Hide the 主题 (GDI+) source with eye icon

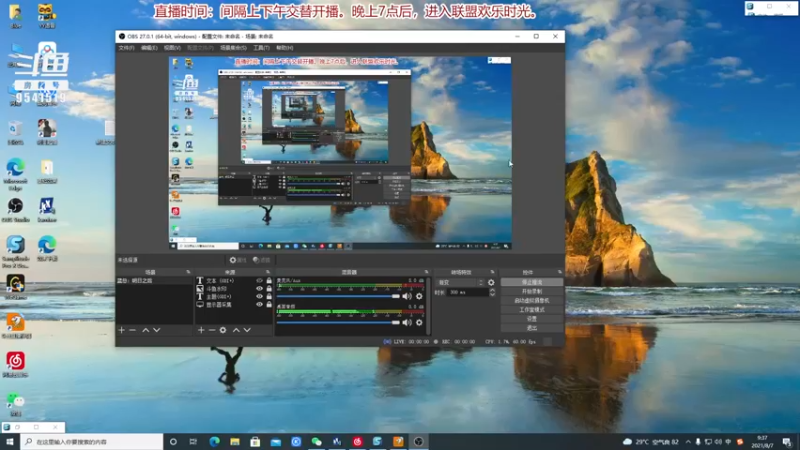pyautogui.click(x=259, y=296)
